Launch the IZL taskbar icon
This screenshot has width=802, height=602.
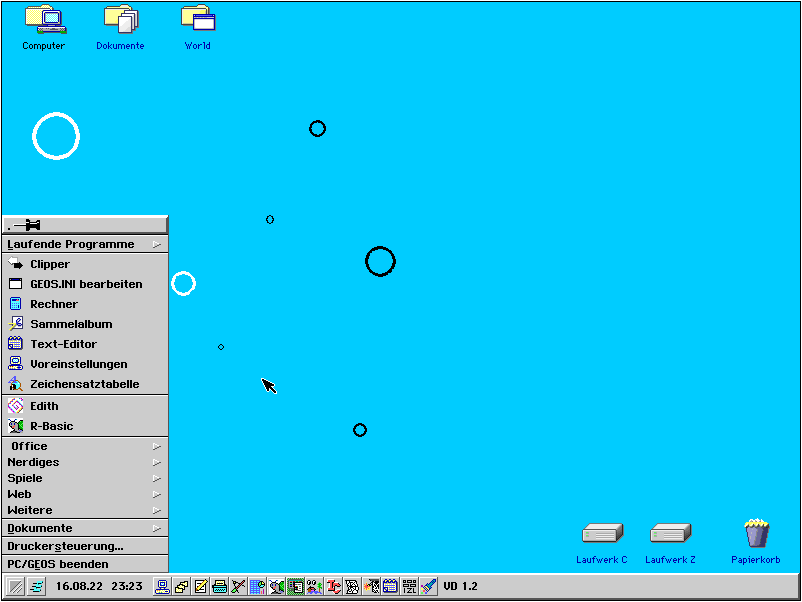click(409, 586)
